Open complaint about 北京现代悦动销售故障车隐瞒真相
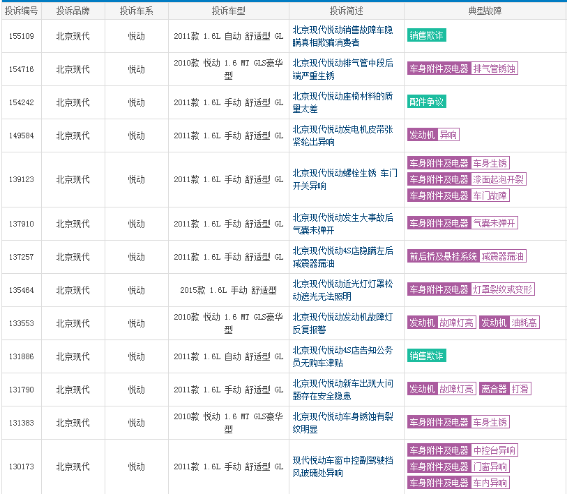Viewport: 568px width, 495px height. (343, 36)
